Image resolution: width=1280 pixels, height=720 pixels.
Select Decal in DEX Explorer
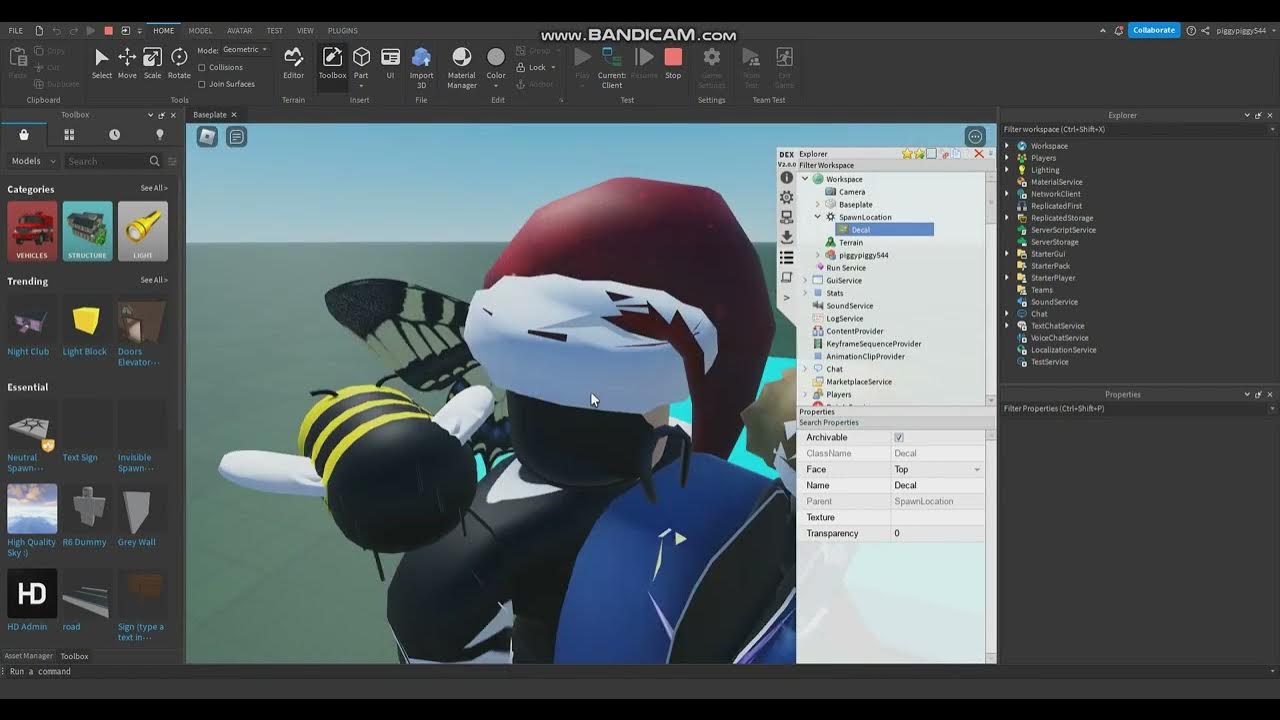point(885,230)
